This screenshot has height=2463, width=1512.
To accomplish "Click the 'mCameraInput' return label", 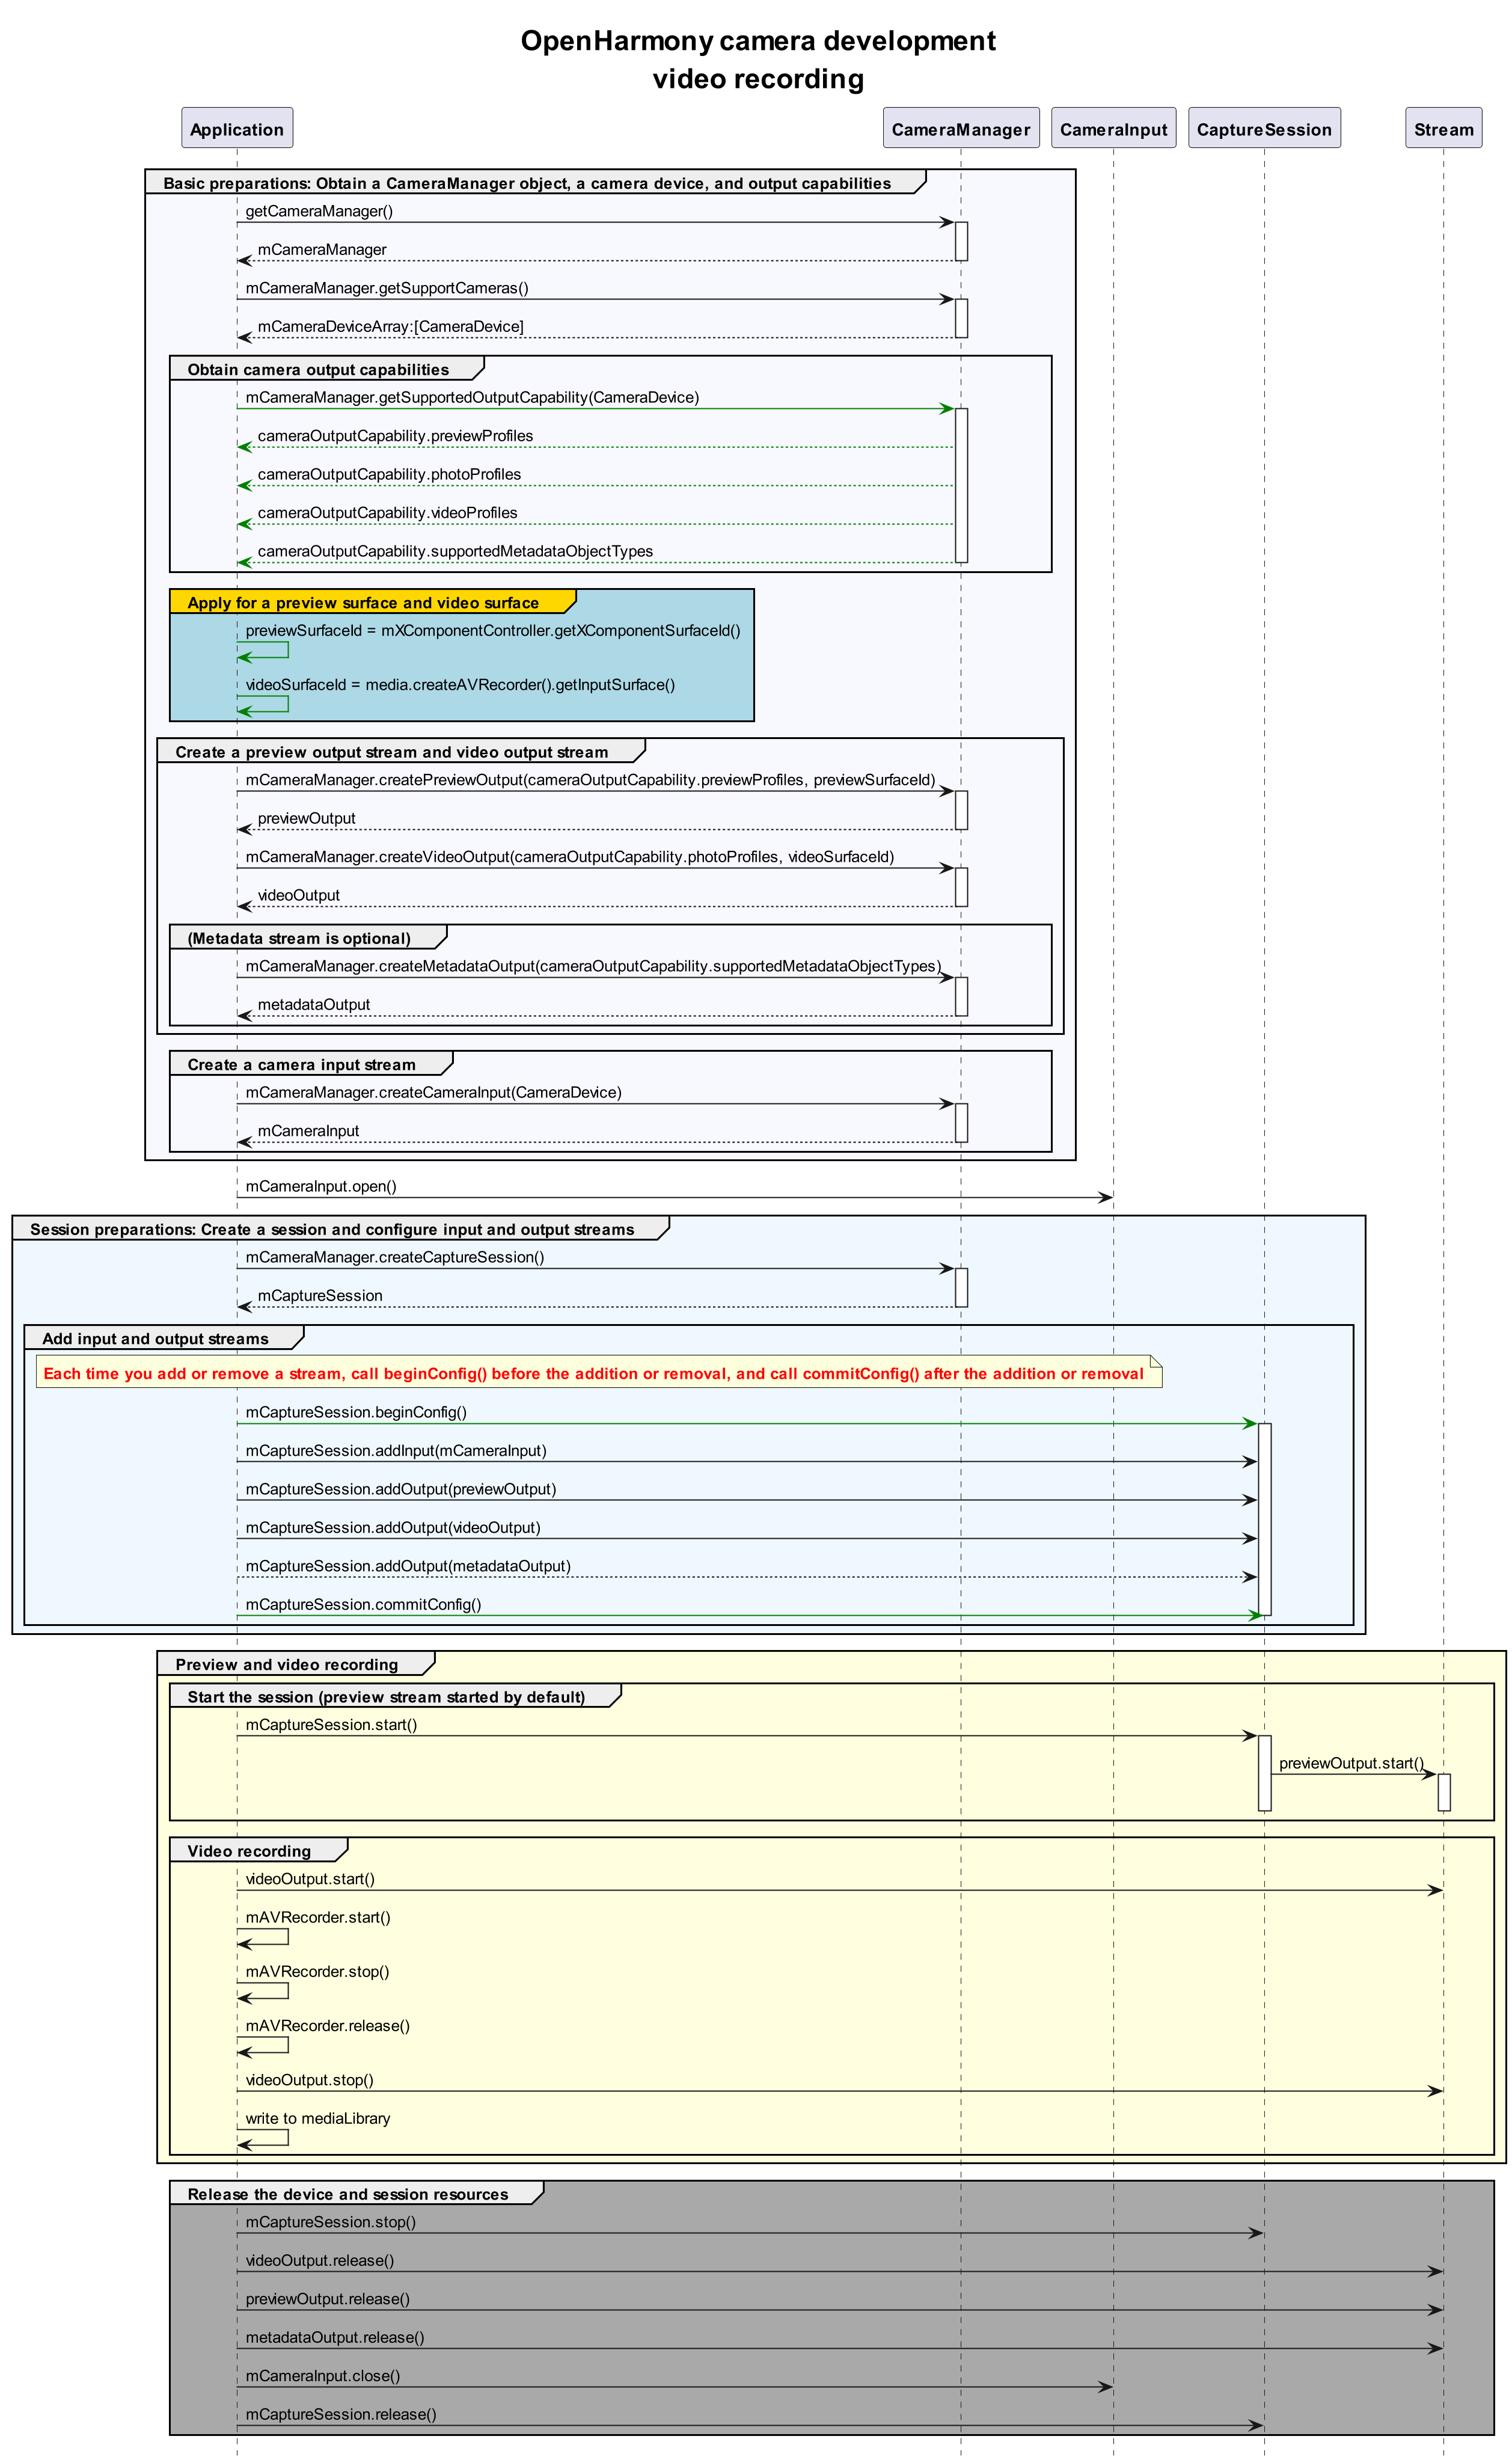I will point(308,1131).
